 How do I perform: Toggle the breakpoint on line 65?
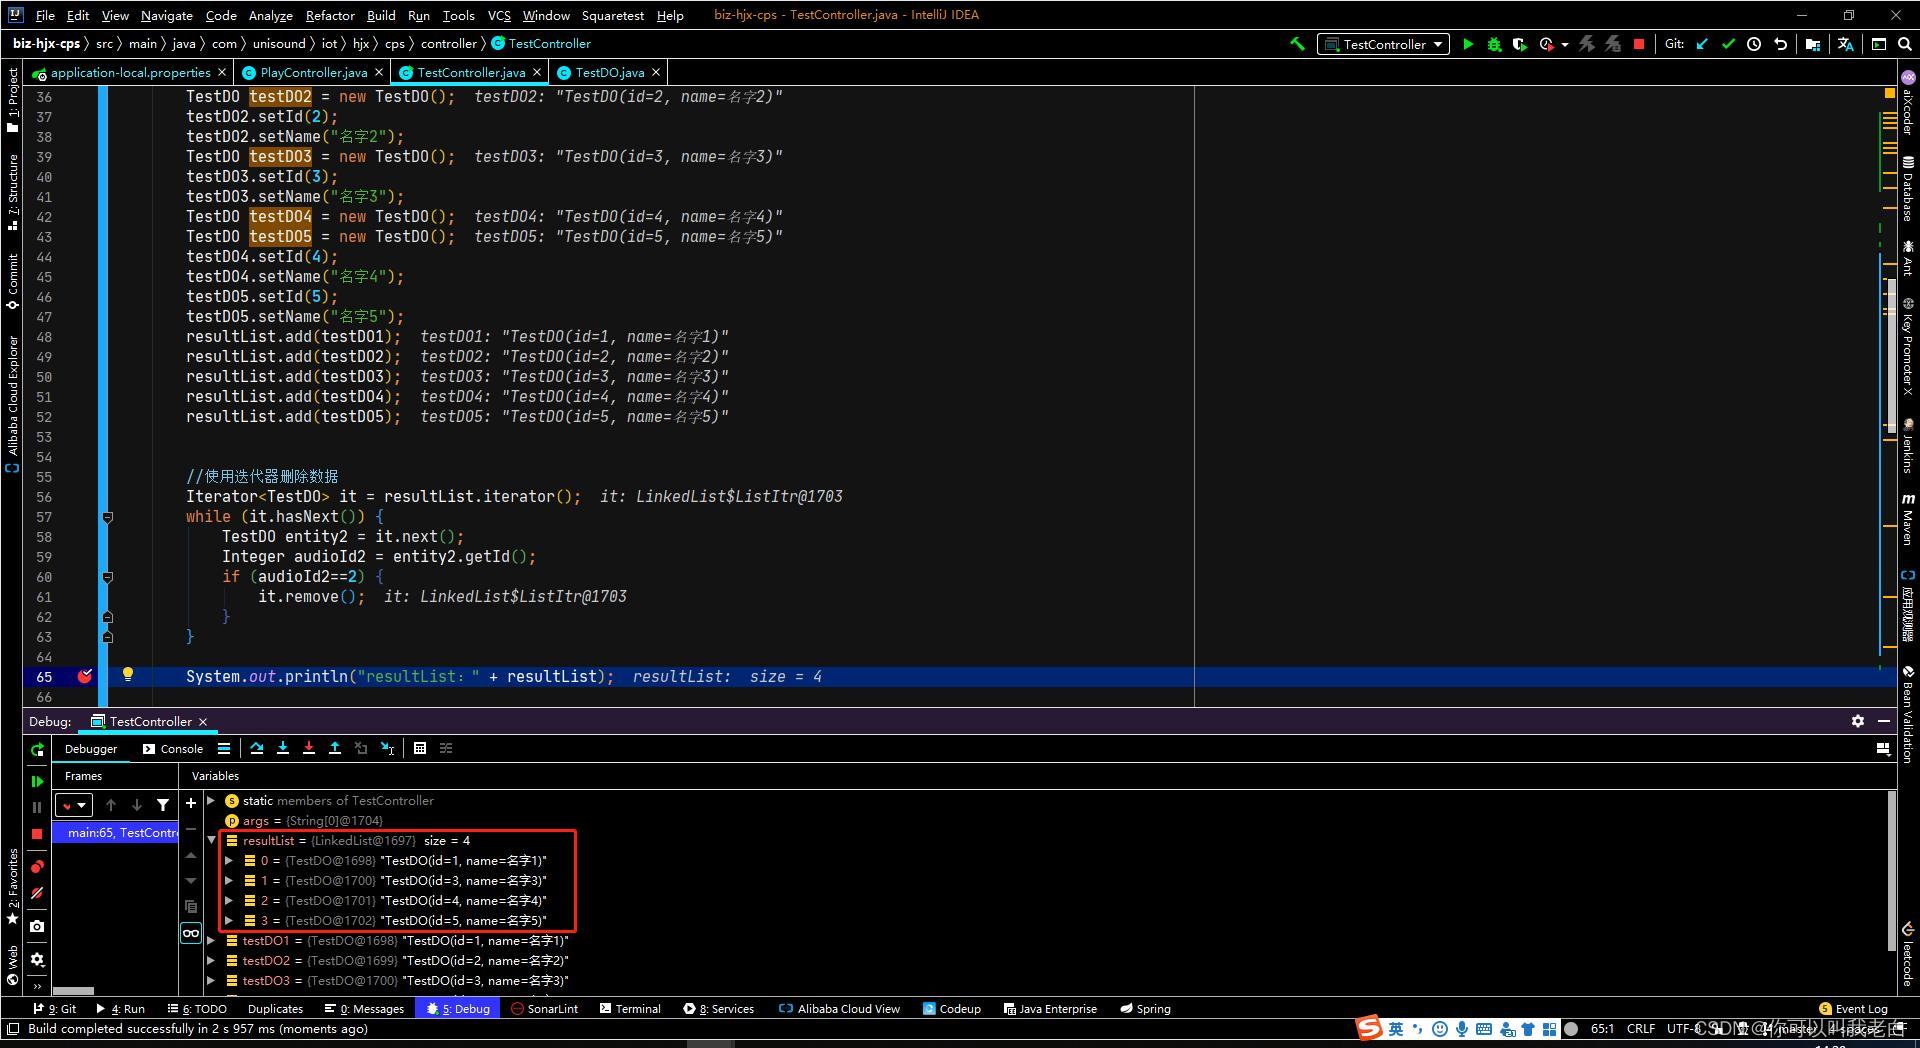pyautogui.click(x=85, y=676)
